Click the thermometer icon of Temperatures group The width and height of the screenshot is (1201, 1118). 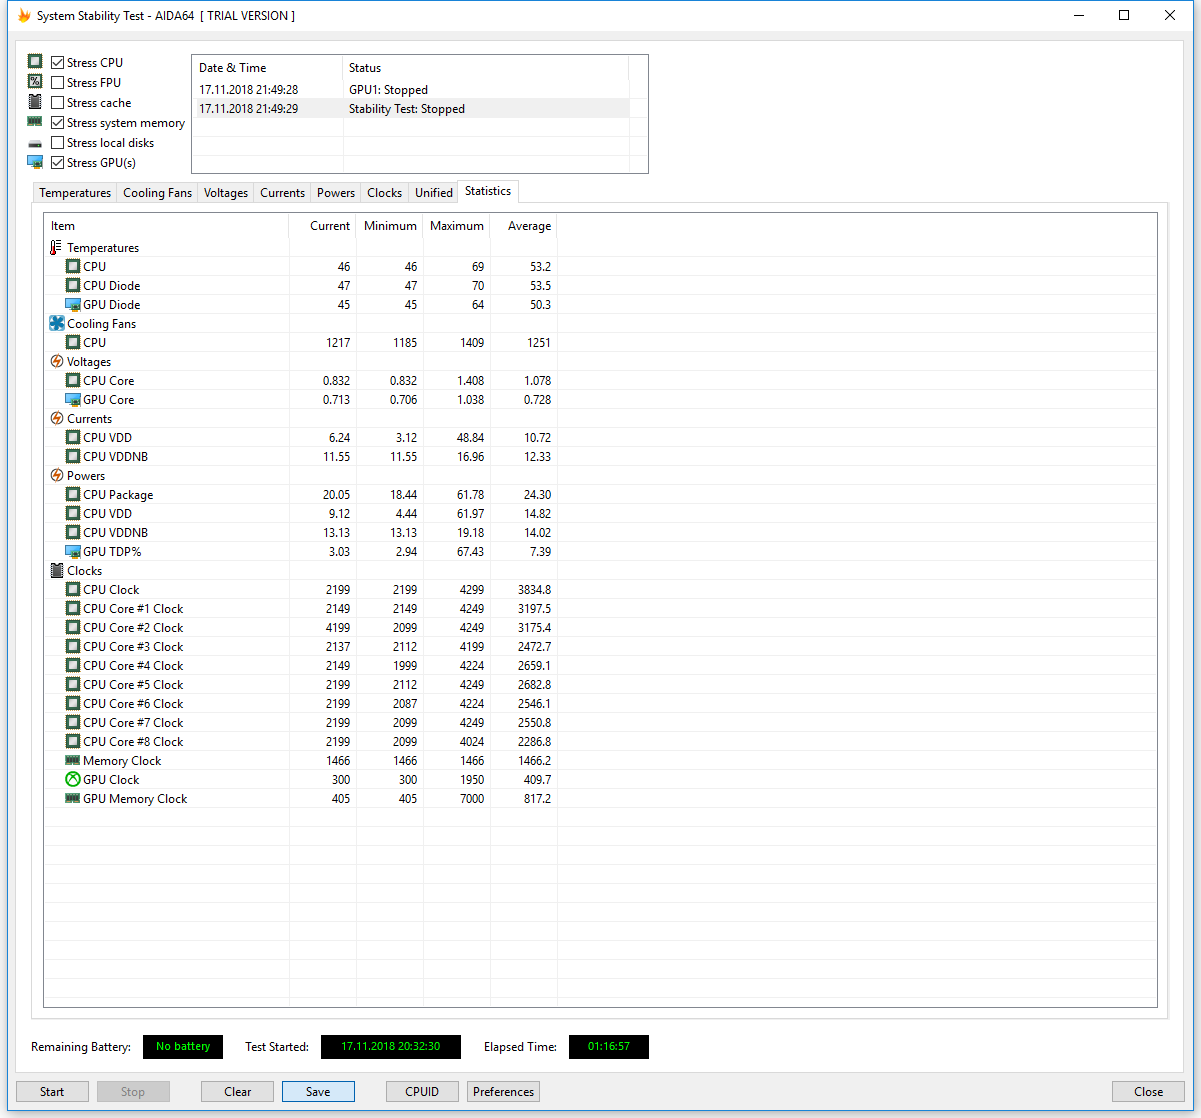pos(56,247)
